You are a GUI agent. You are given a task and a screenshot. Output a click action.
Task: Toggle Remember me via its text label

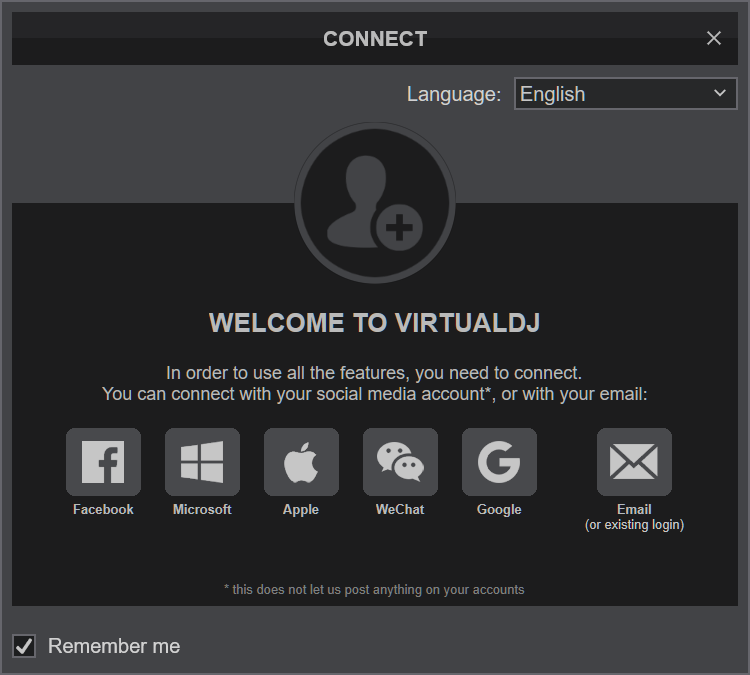114,646
